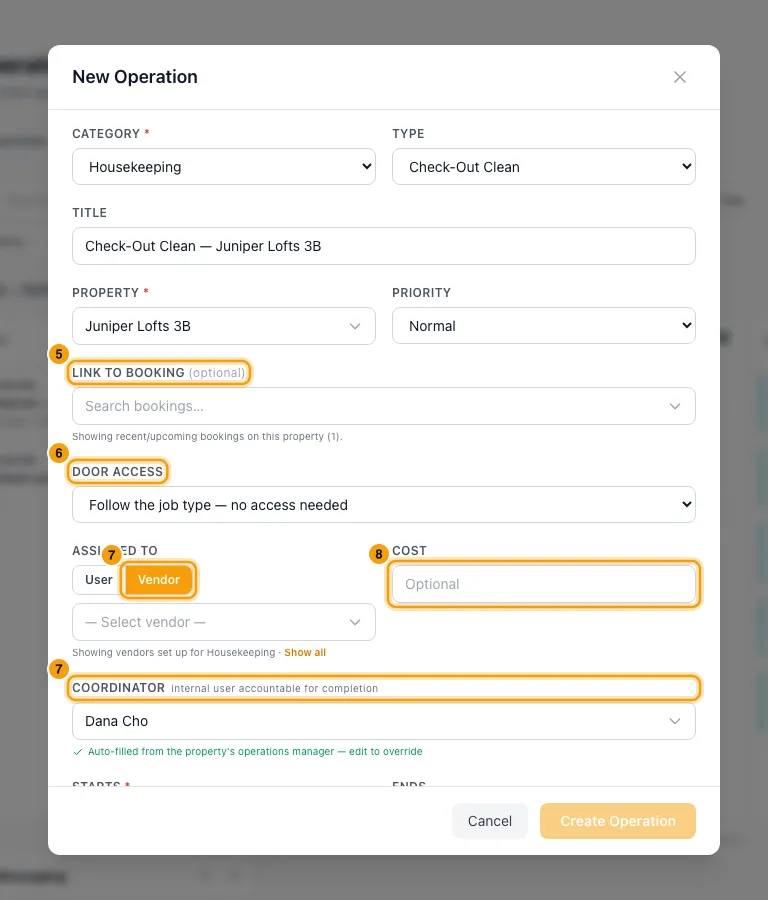Open the Priority dropdown showing Normal
768x900 pixels.
point(544,325)
